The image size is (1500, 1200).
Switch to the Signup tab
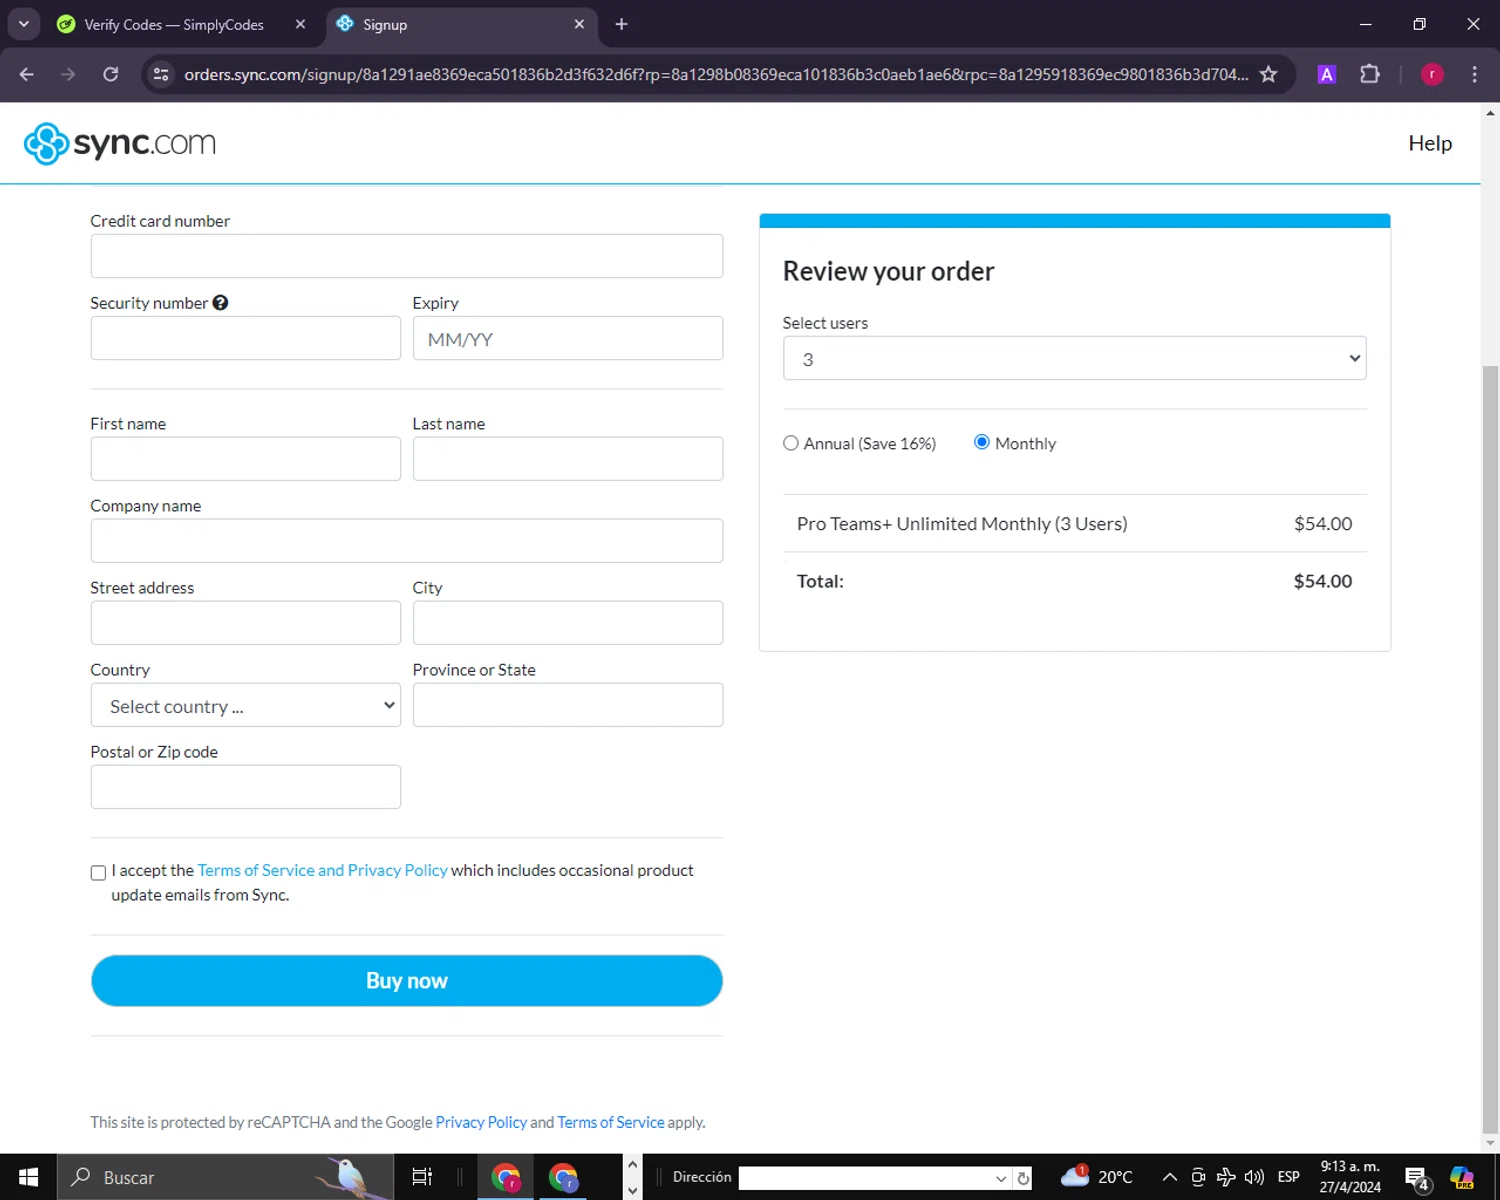click(461, 24)
